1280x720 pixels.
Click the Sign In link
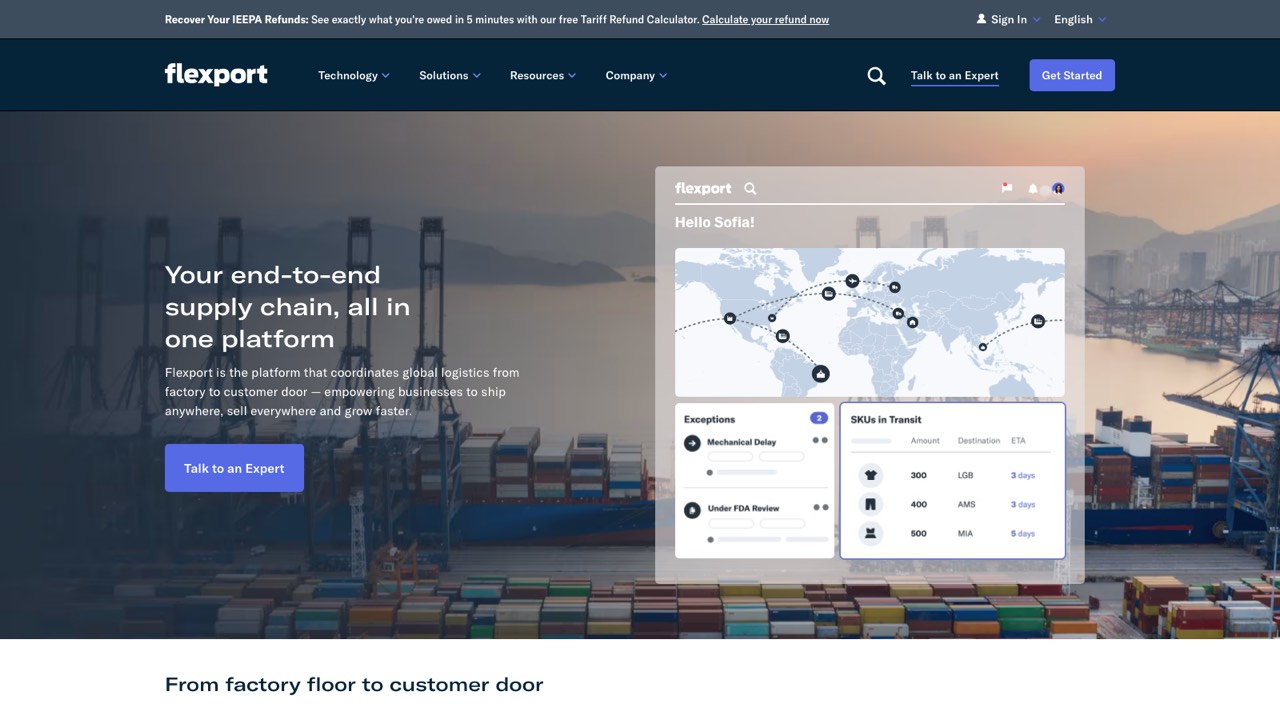tap(1009, 19)
